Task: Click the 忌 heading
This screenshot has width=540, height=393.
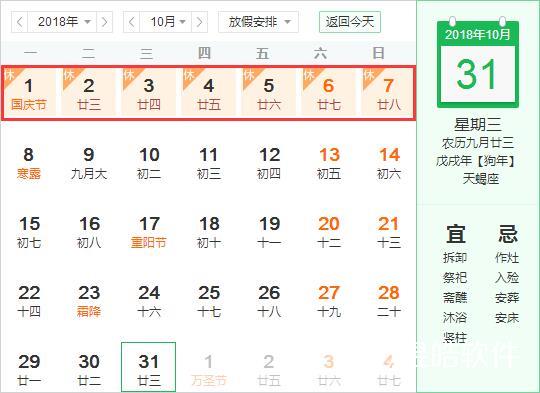Action: 508,234
